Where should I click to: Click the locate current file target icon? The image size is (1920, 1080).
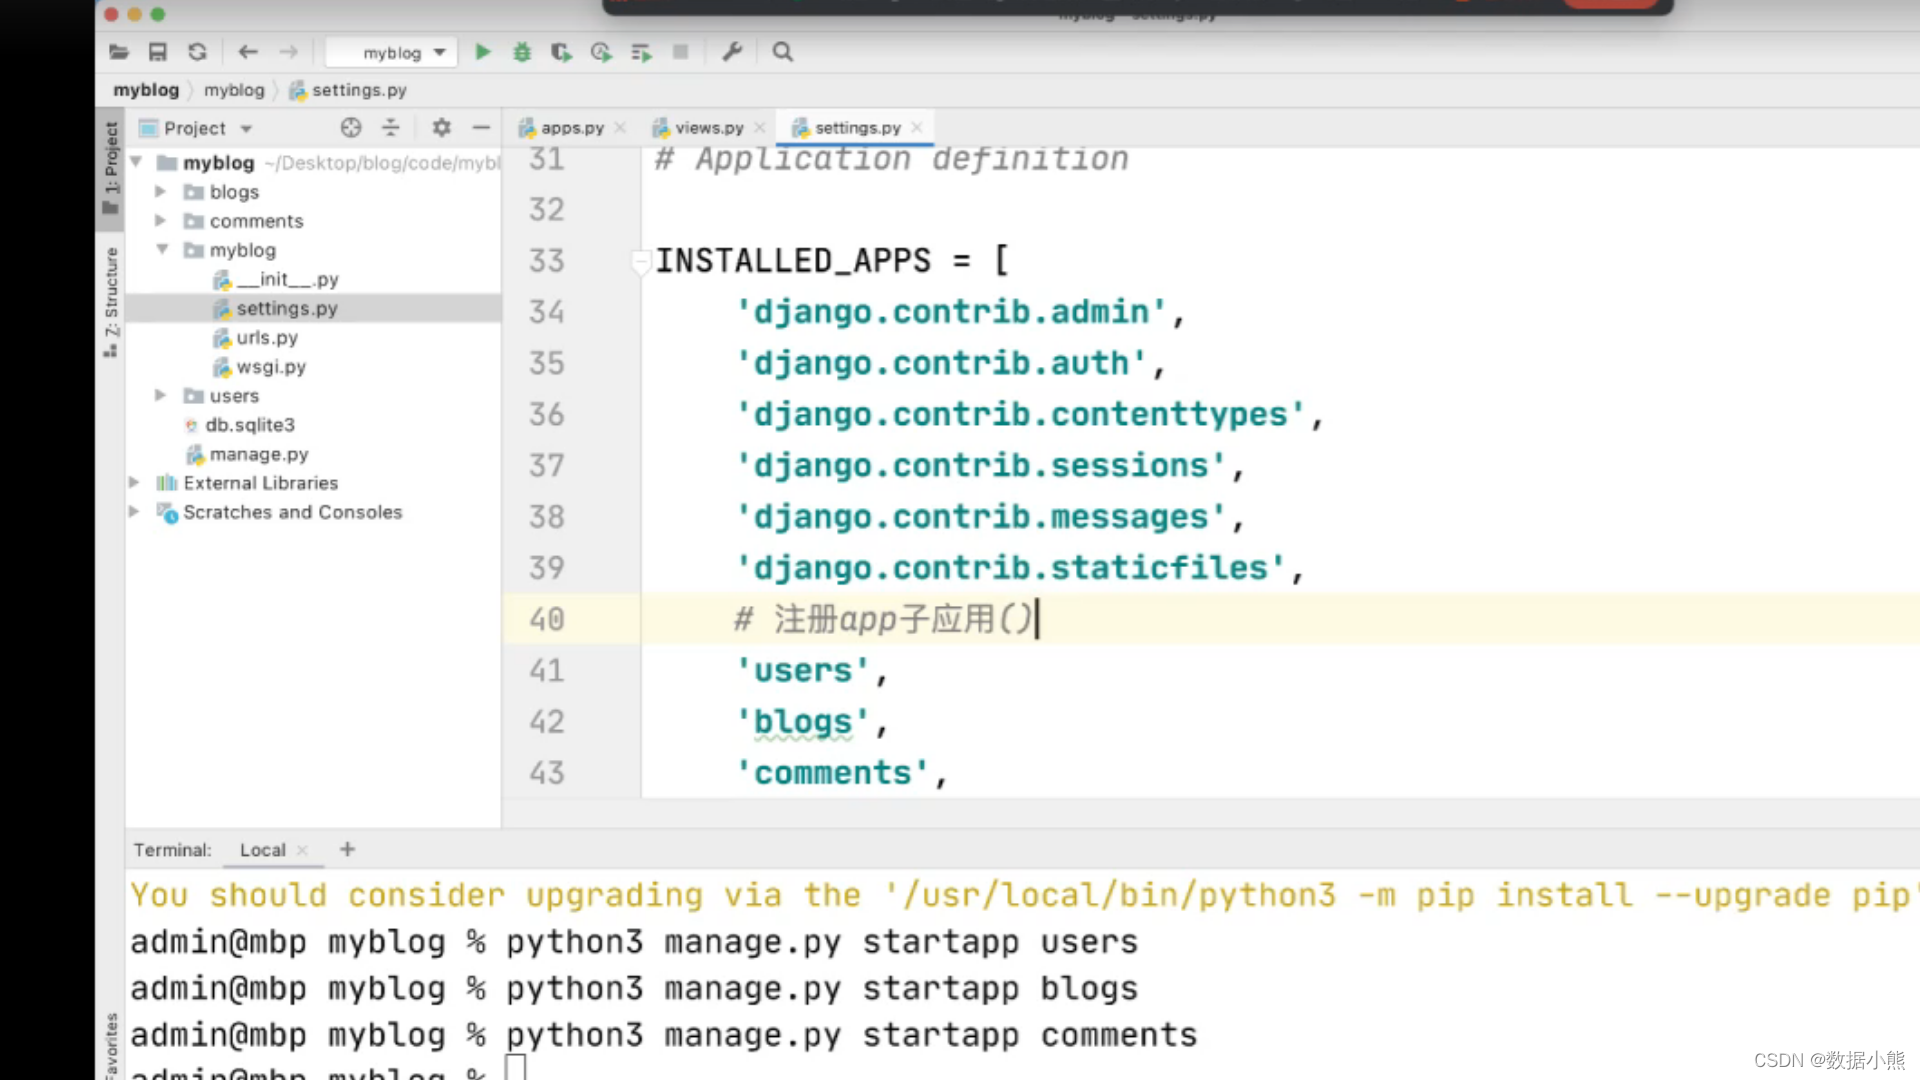pos(351,127)
